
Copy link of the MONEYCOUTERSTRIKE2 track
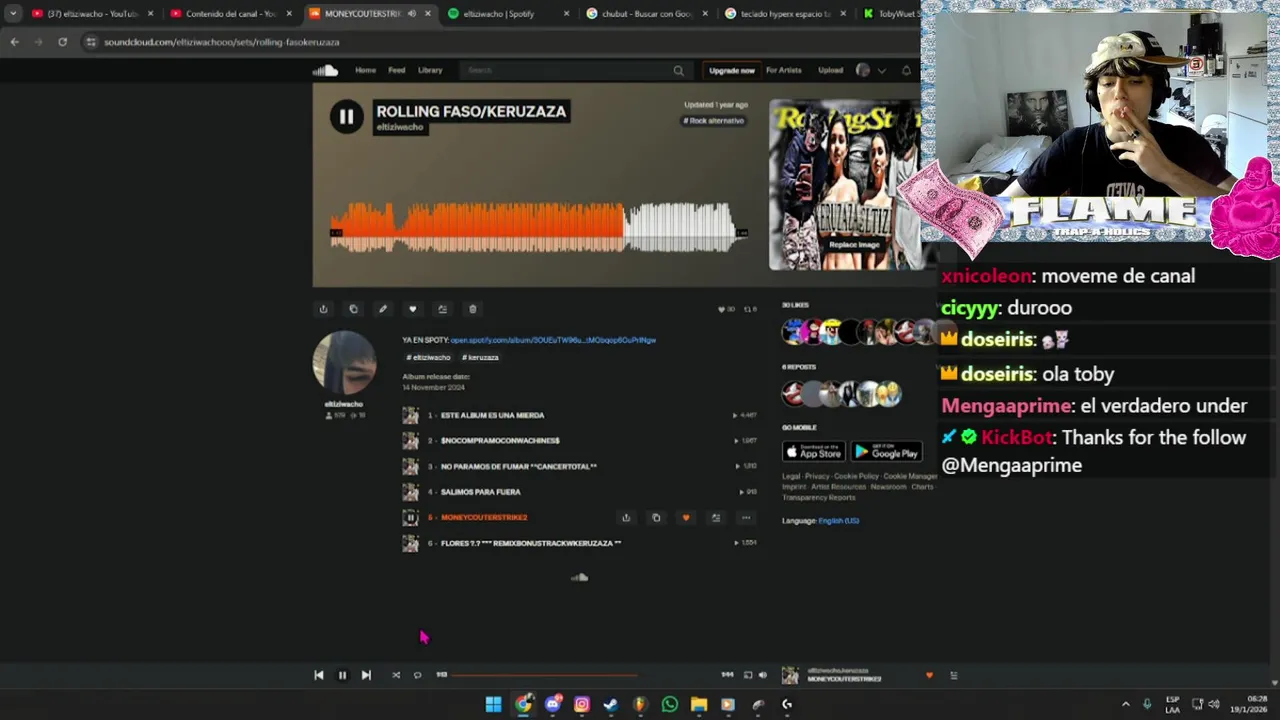click(x=656, y=518)
